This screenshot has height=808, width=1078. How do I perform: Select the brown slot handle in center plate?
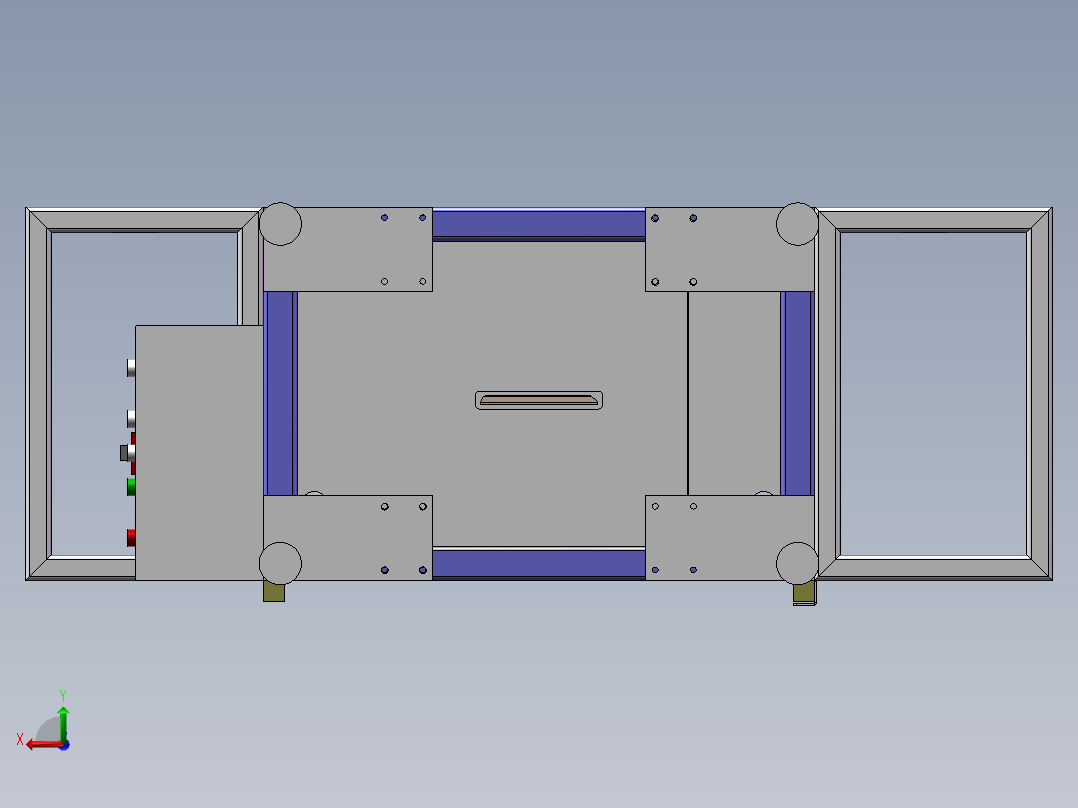[538, 400]
